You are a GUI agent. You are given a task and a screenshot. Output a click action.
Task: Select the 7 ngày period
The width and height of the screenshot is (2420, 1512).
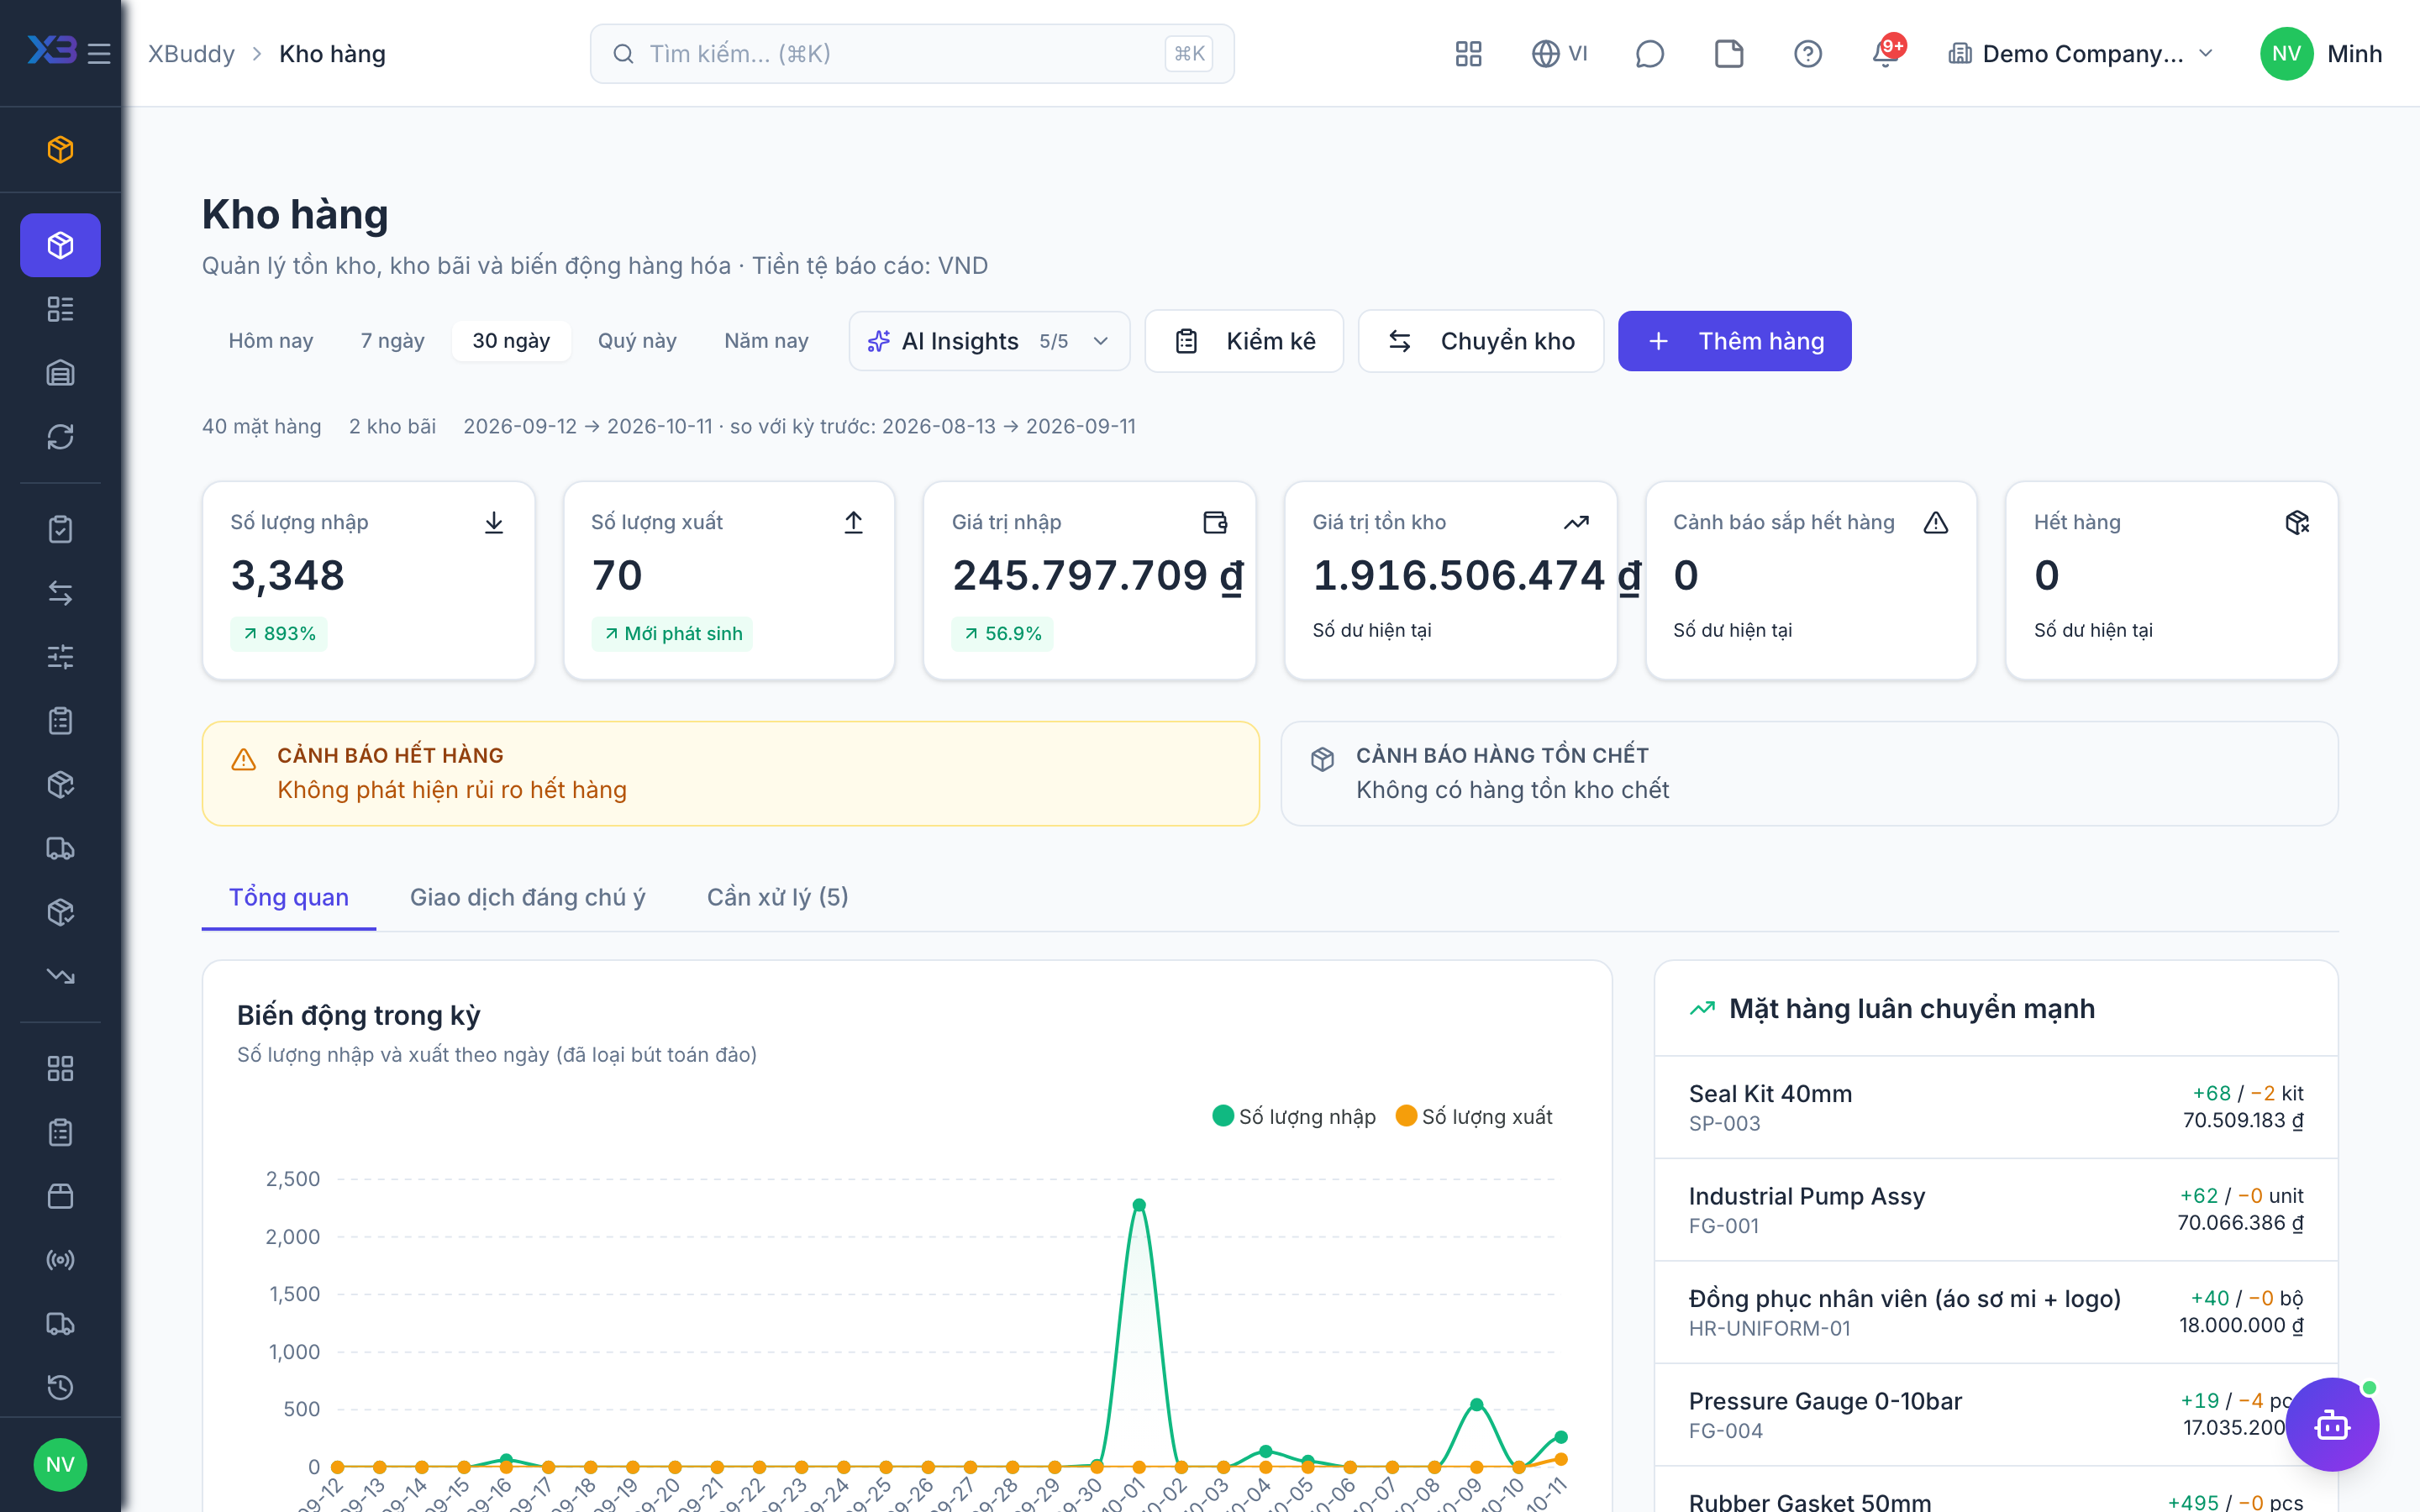tap(393, 341)
